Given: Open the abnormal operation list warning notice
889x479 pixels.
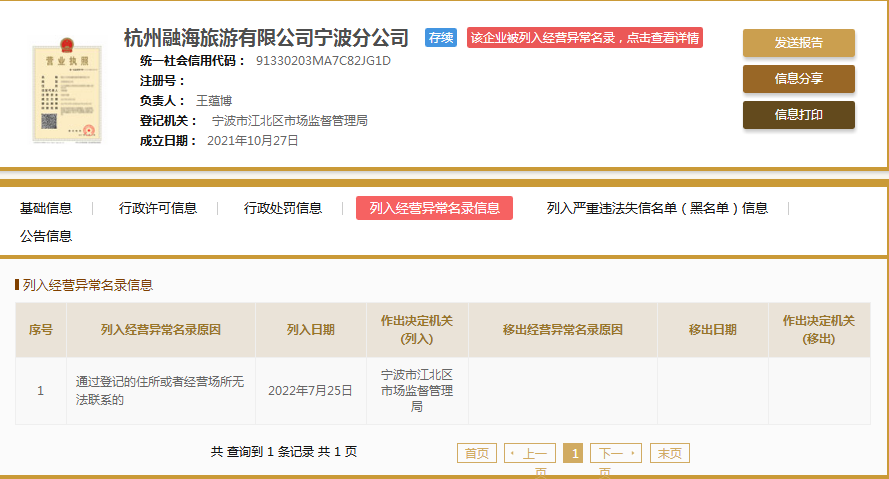Looking at the screenshot, I should (x=584, y=38).
